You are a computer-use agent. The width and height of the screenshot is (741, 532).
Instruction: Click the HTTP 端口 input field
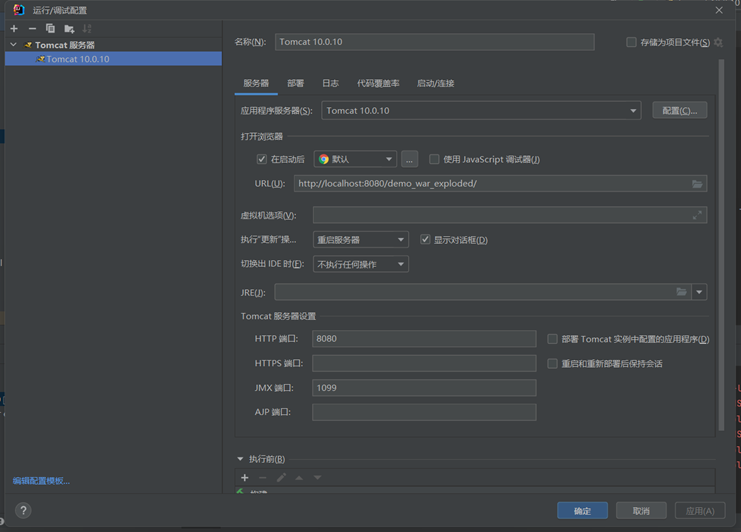tap(424, 339)
